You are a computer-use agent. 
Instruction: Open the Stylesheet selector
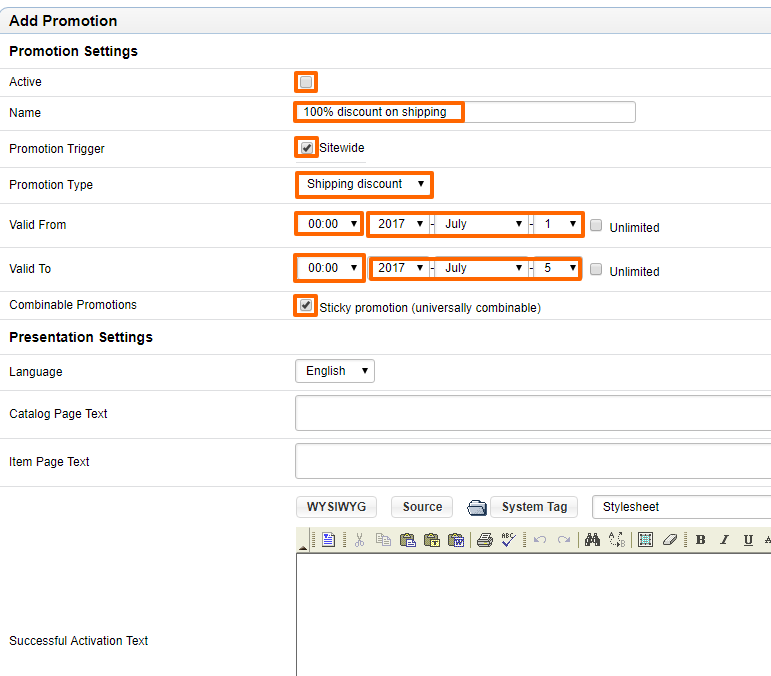point(682,507)
